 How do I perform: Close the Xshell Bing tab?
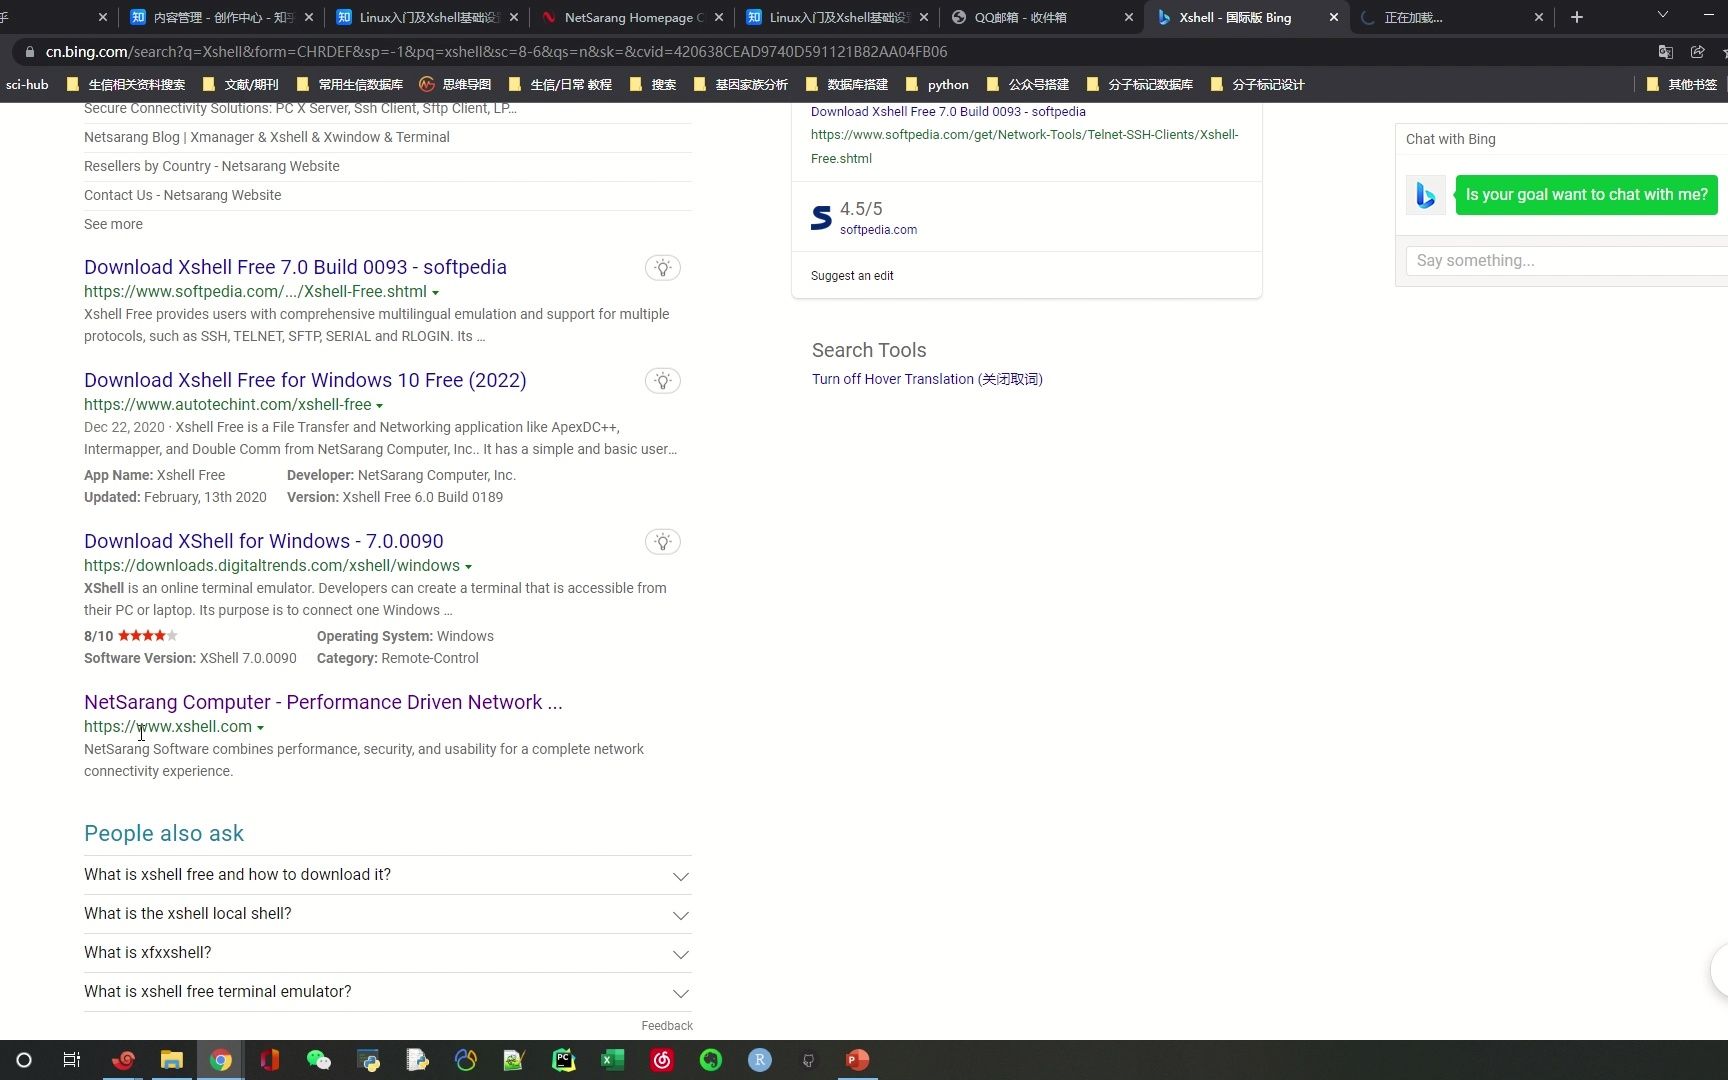[1334, 17]
